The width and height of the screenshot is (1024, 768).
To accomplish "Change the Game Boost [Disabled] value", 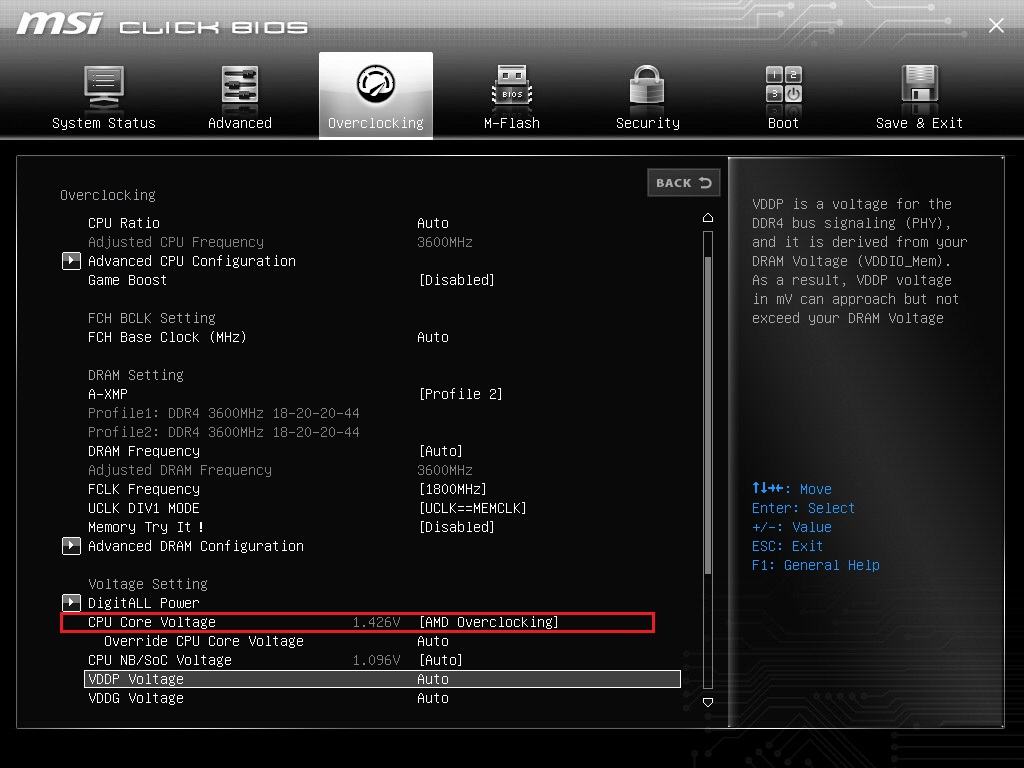I will [x=456, y=280].
